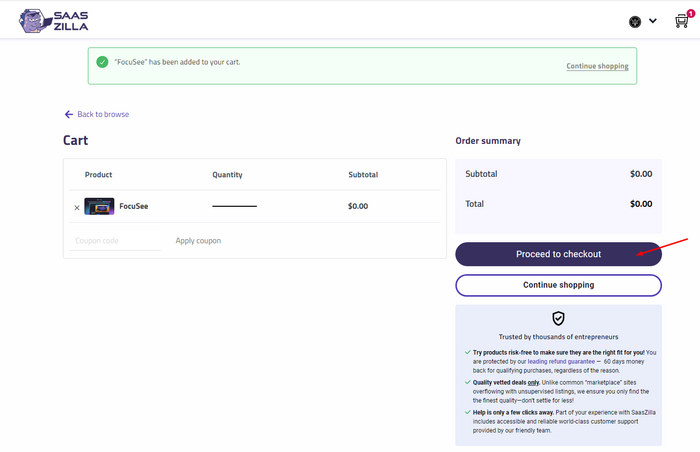Click the green success checkmark icon
Viewport: 700px width, 452px height.
pos(102,62)
